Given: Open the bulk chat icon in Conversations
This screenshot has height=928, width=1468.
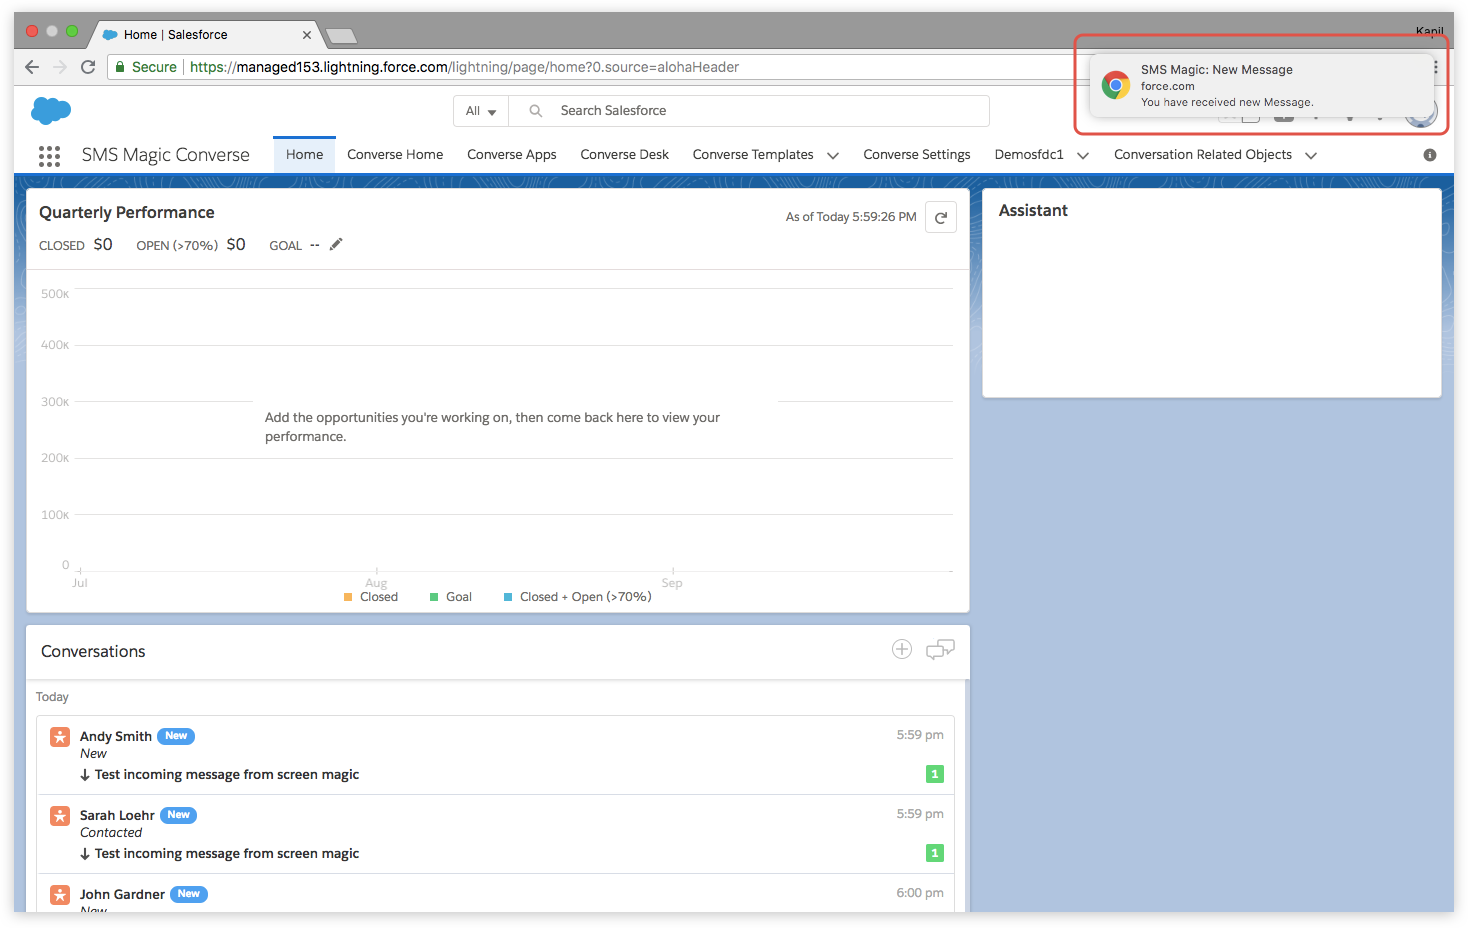Looking at the screenshot, I should (x=940, y=649).
